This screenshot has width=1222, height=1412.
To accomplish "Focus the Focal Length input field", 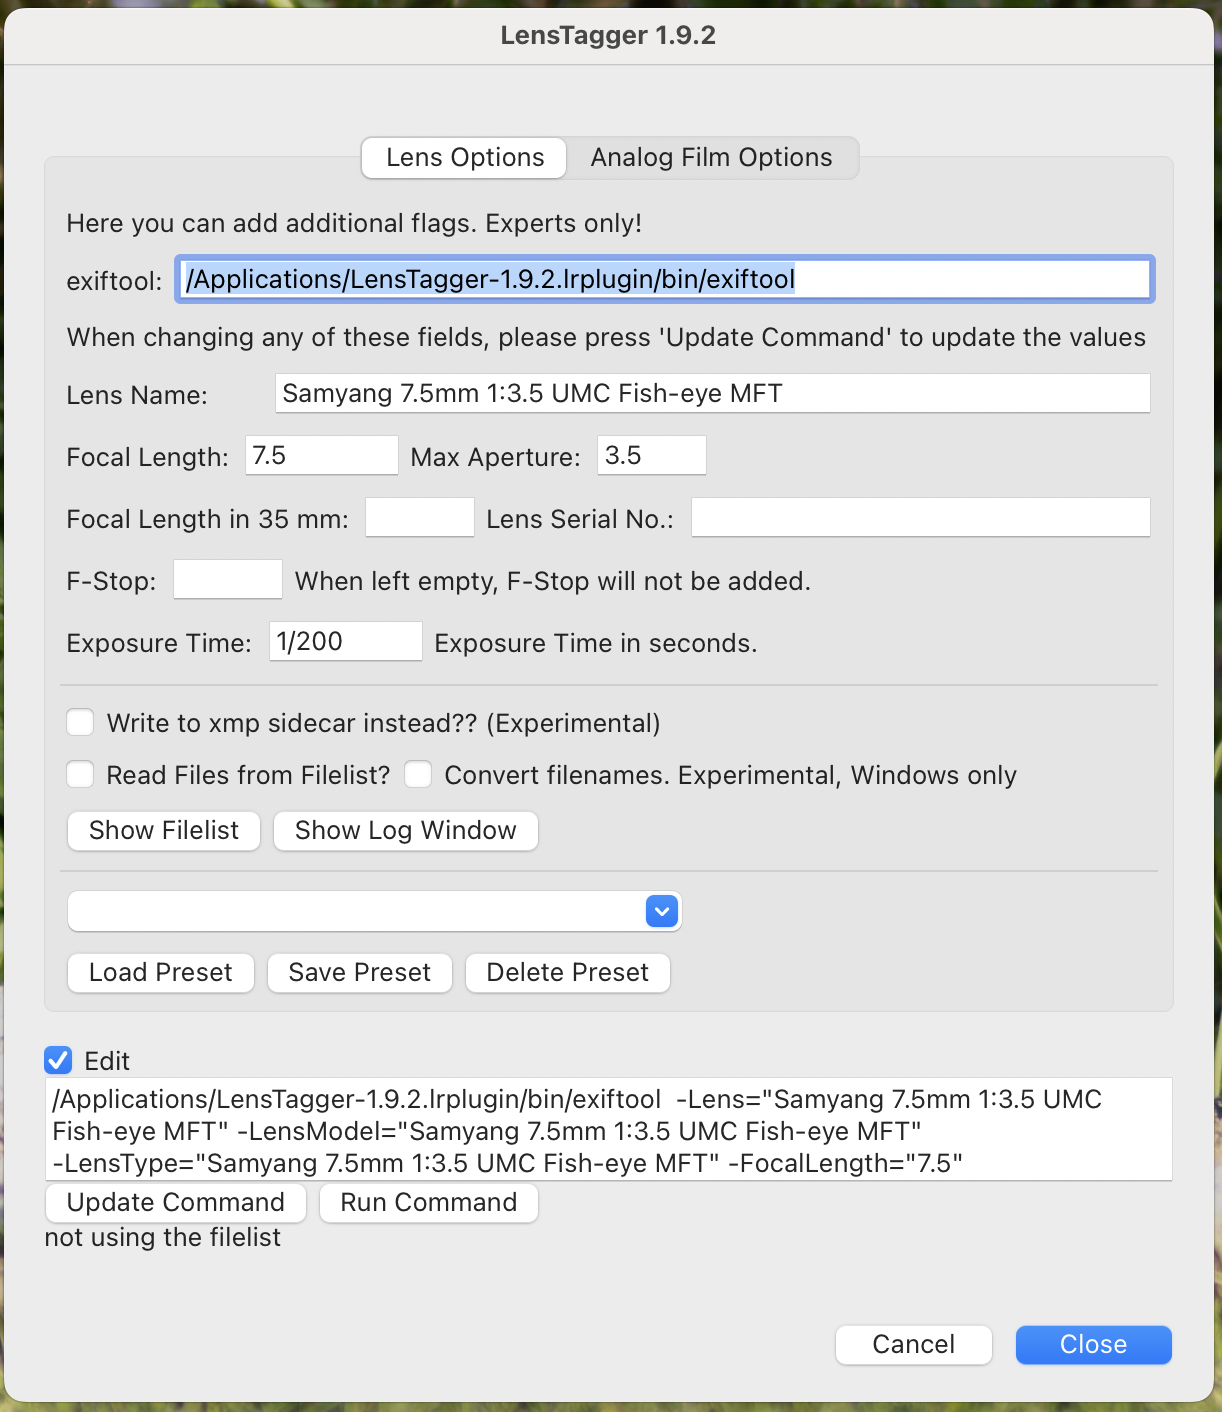I will [x=321, y=456].
